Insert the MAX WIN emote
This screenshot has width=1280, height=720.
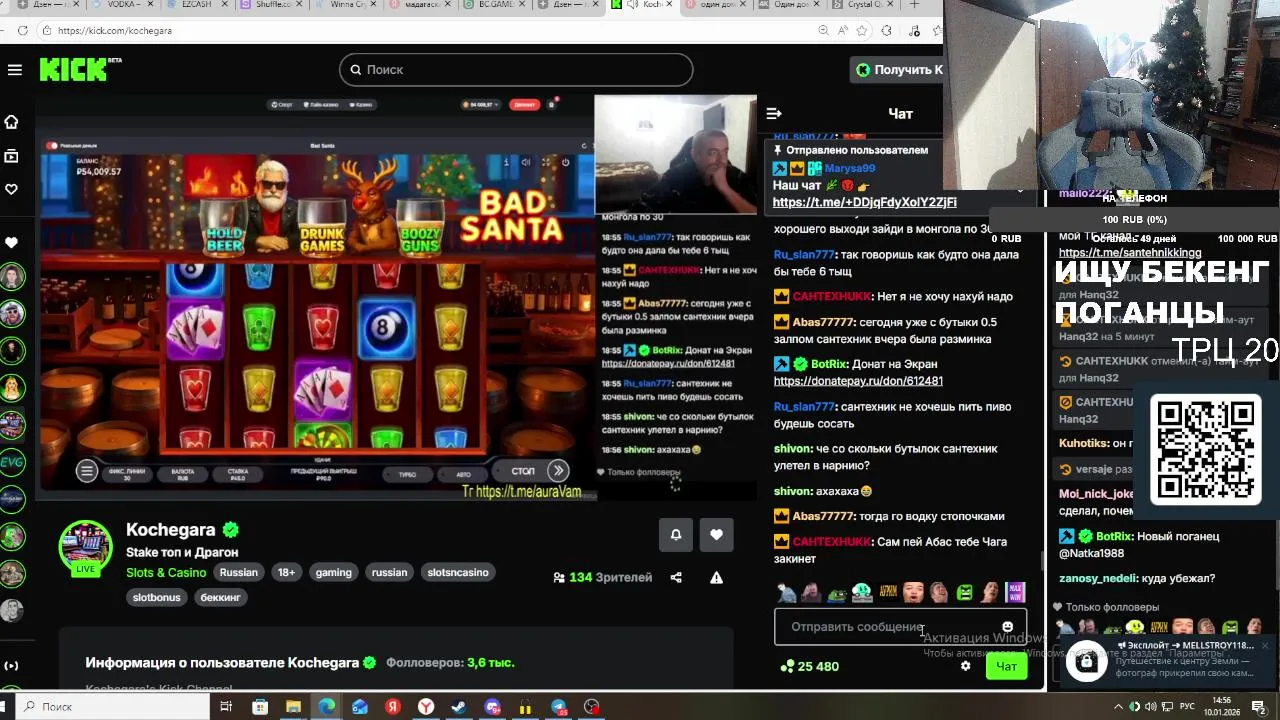pos(1015,593)
